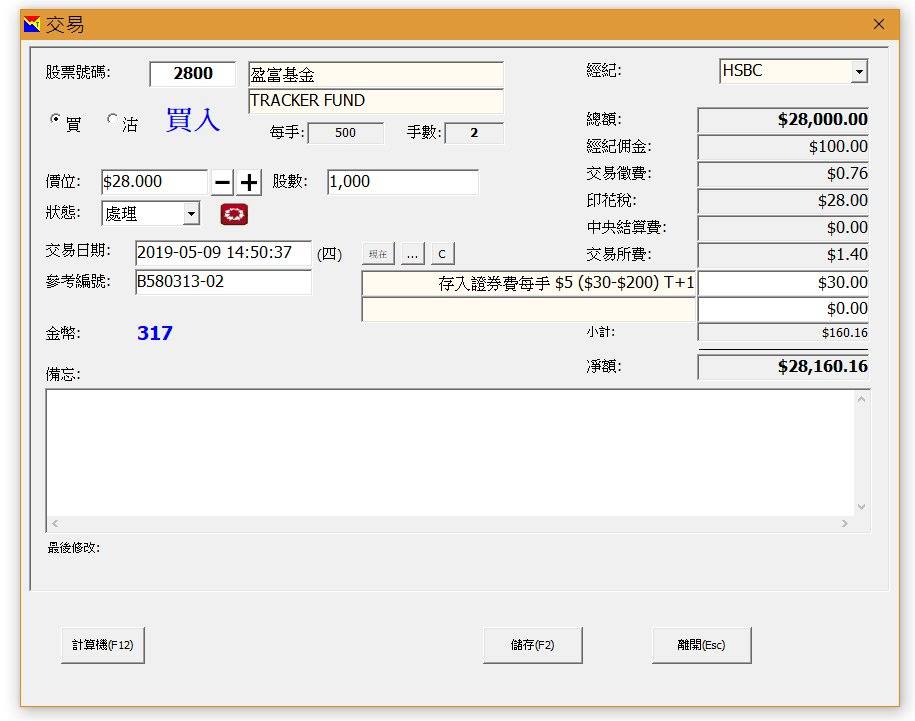
Task: Leave the dialog with 離開(Esc)
Action: [701, 645]
